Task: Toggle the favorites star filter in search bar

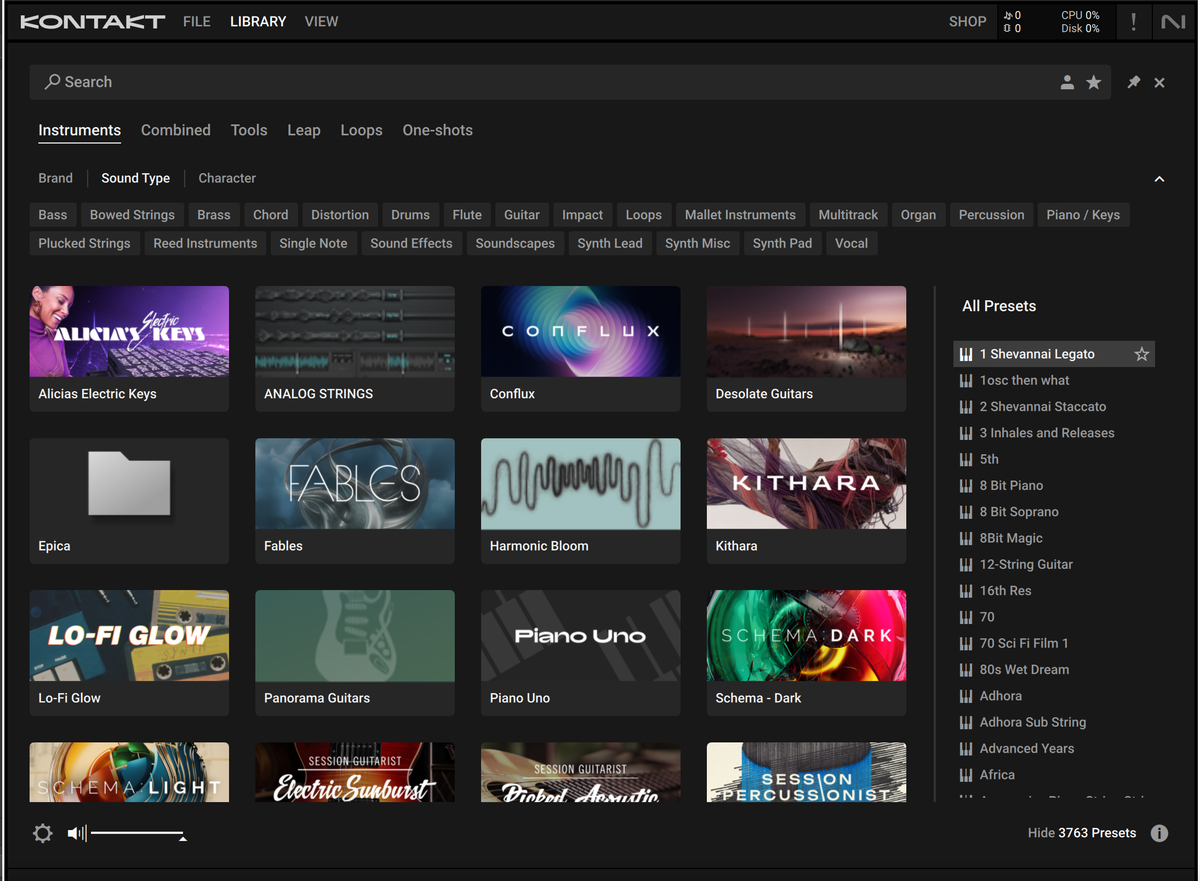Action: click(1094, 83)
